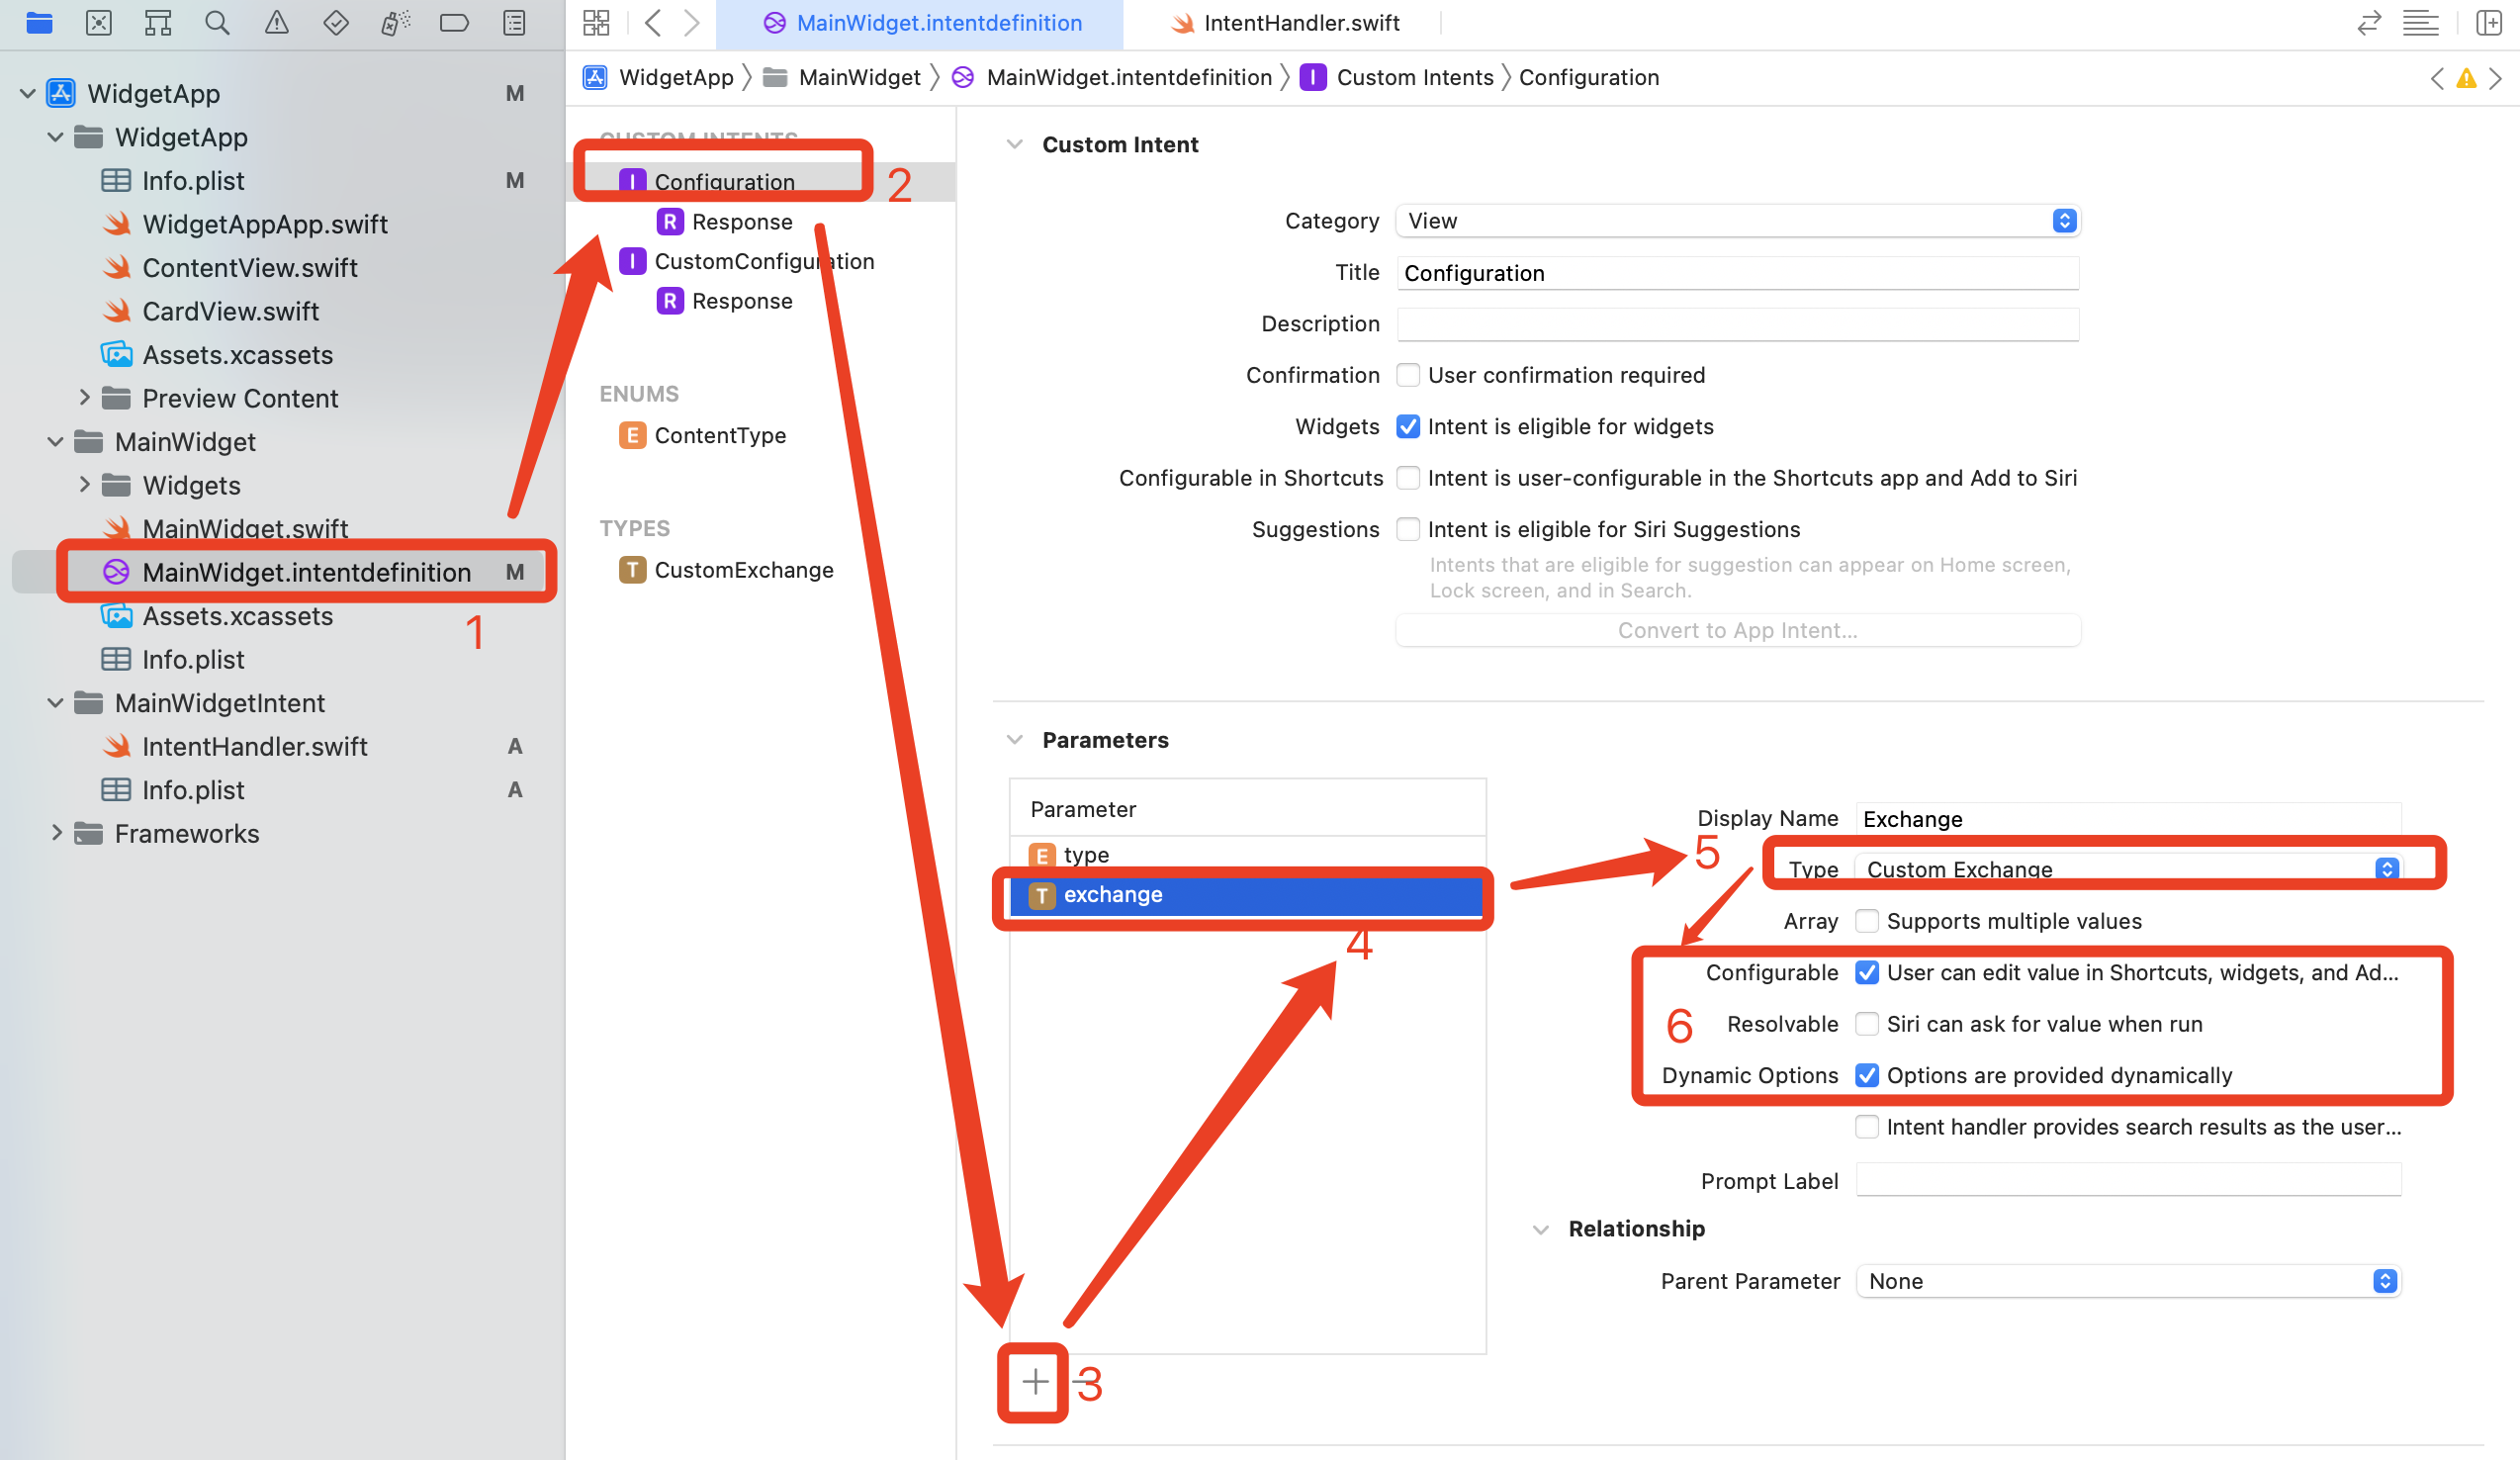The image size is (2520, 1460).
Task: Toggle Configurable user can edit checkbox
Action: 1866,972
